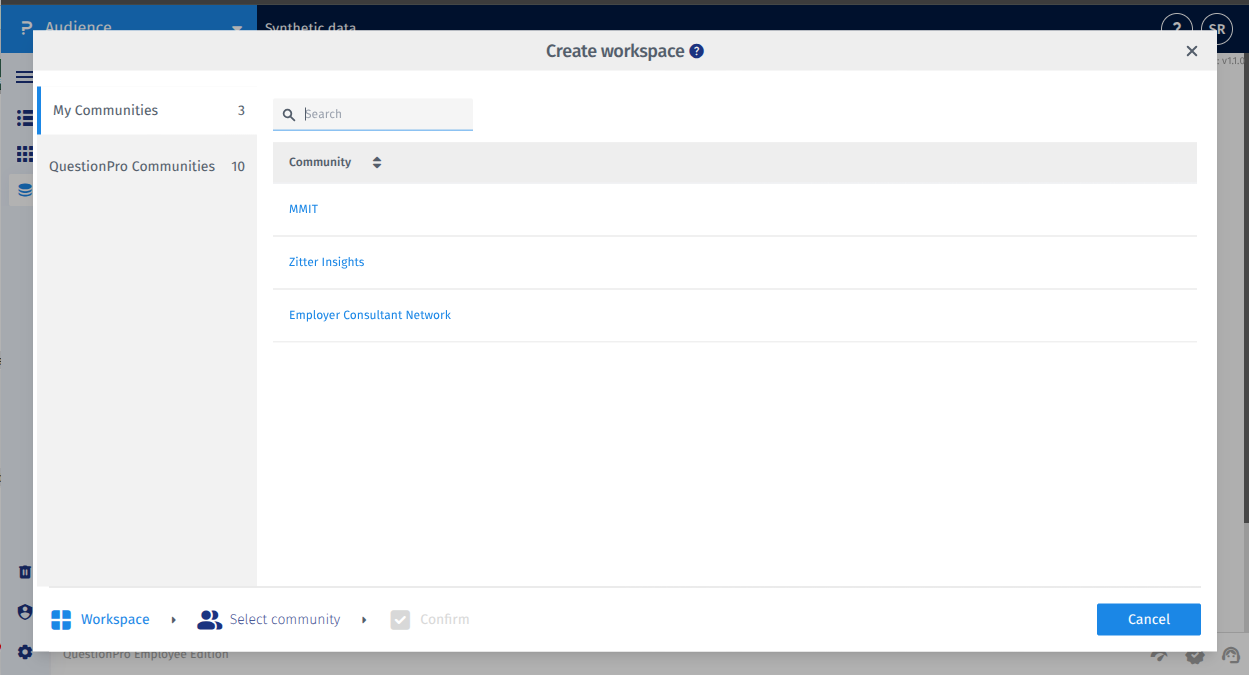The image size is (1249, 675).
Task: Open the apps grid icon in sidebar
Action: [x=25, y=153]
